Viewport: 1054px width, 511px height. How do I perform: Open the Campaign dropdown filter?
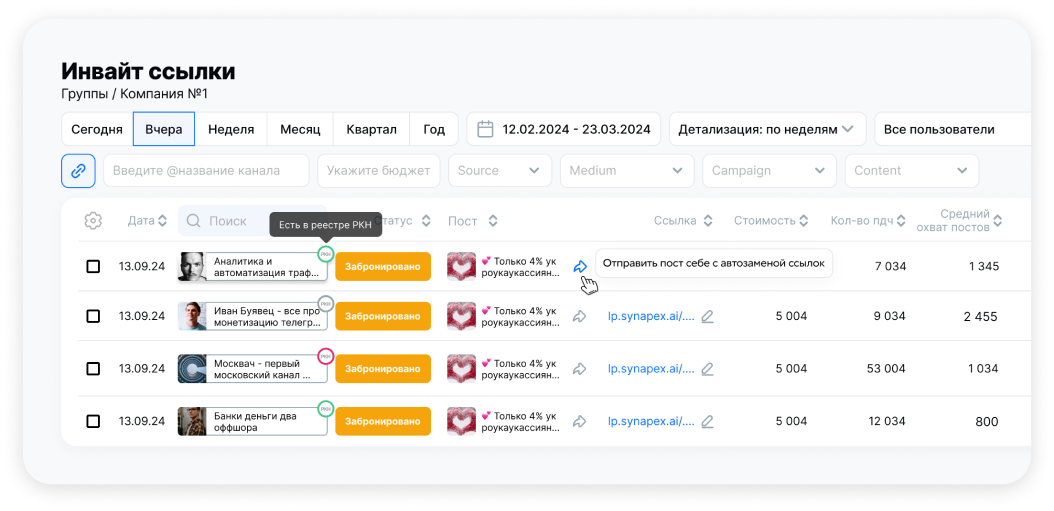[x=769, y=170]
